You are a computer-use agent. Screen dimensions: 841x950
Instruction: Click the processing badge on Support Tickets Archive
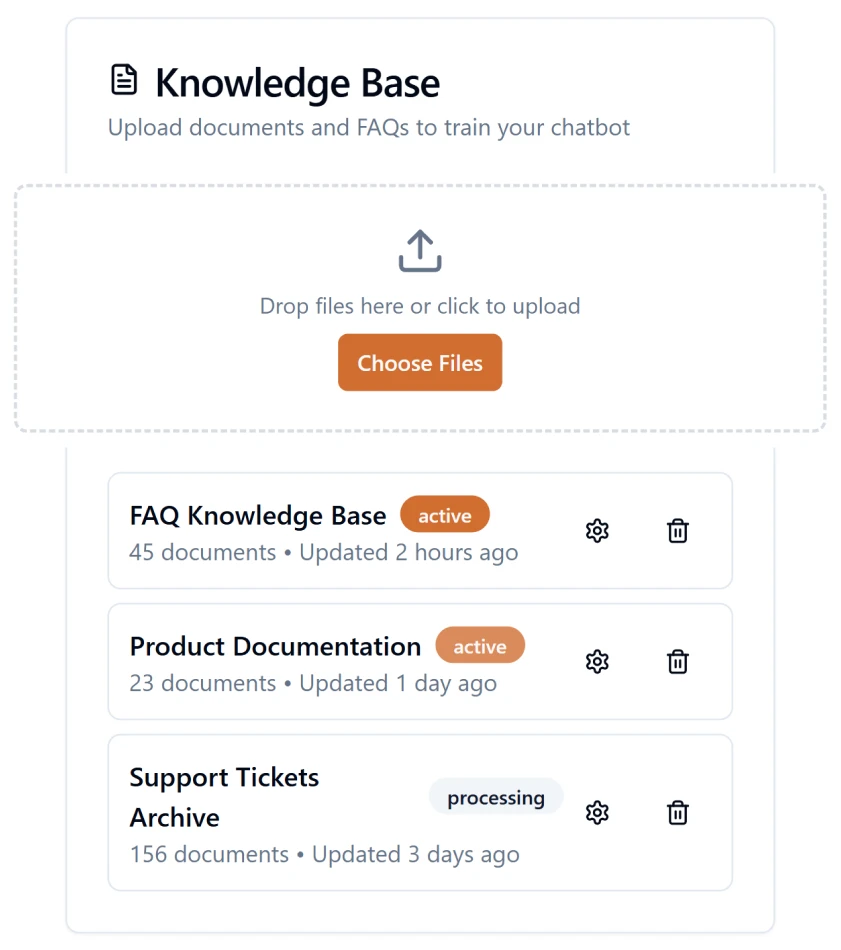(496, 796)
